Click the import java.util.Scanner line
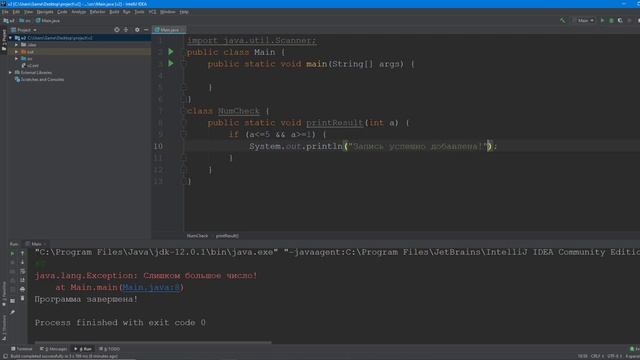This screenshot has width=640, height=360. point(251,40)
